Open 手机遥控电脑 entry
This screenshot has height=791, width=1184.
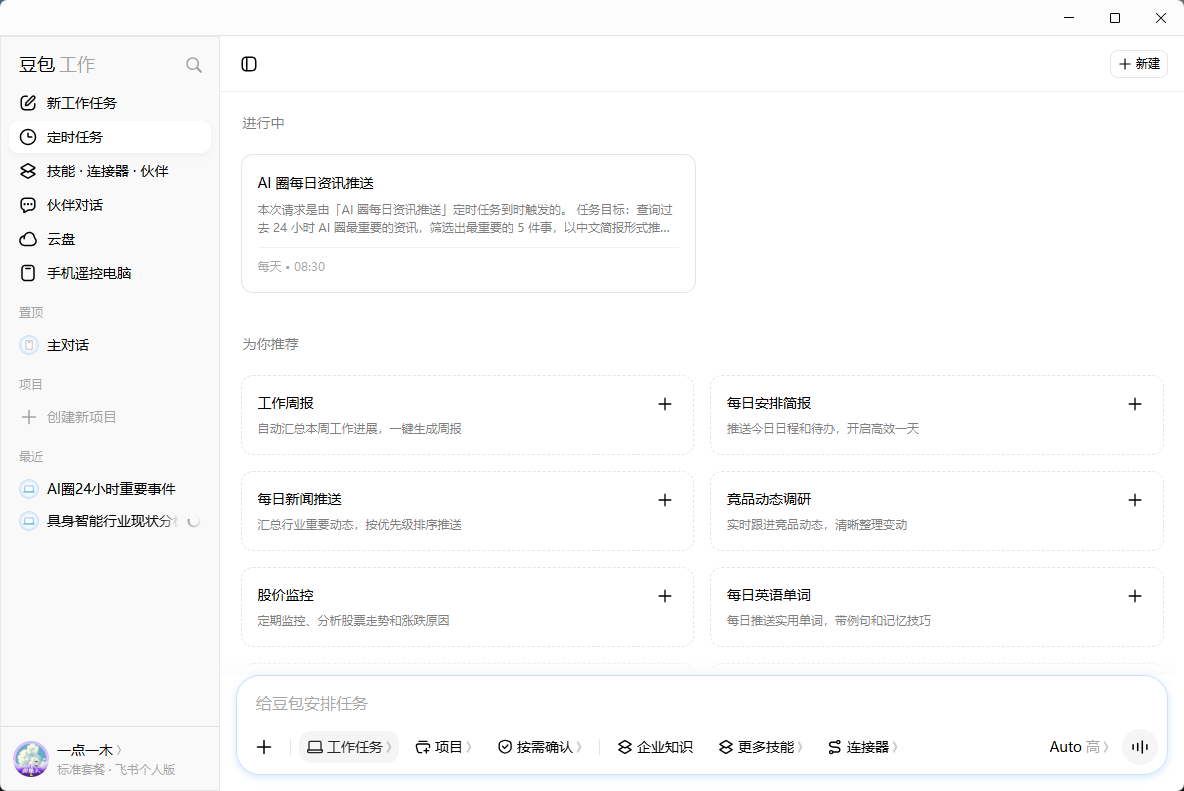[109, 273]
